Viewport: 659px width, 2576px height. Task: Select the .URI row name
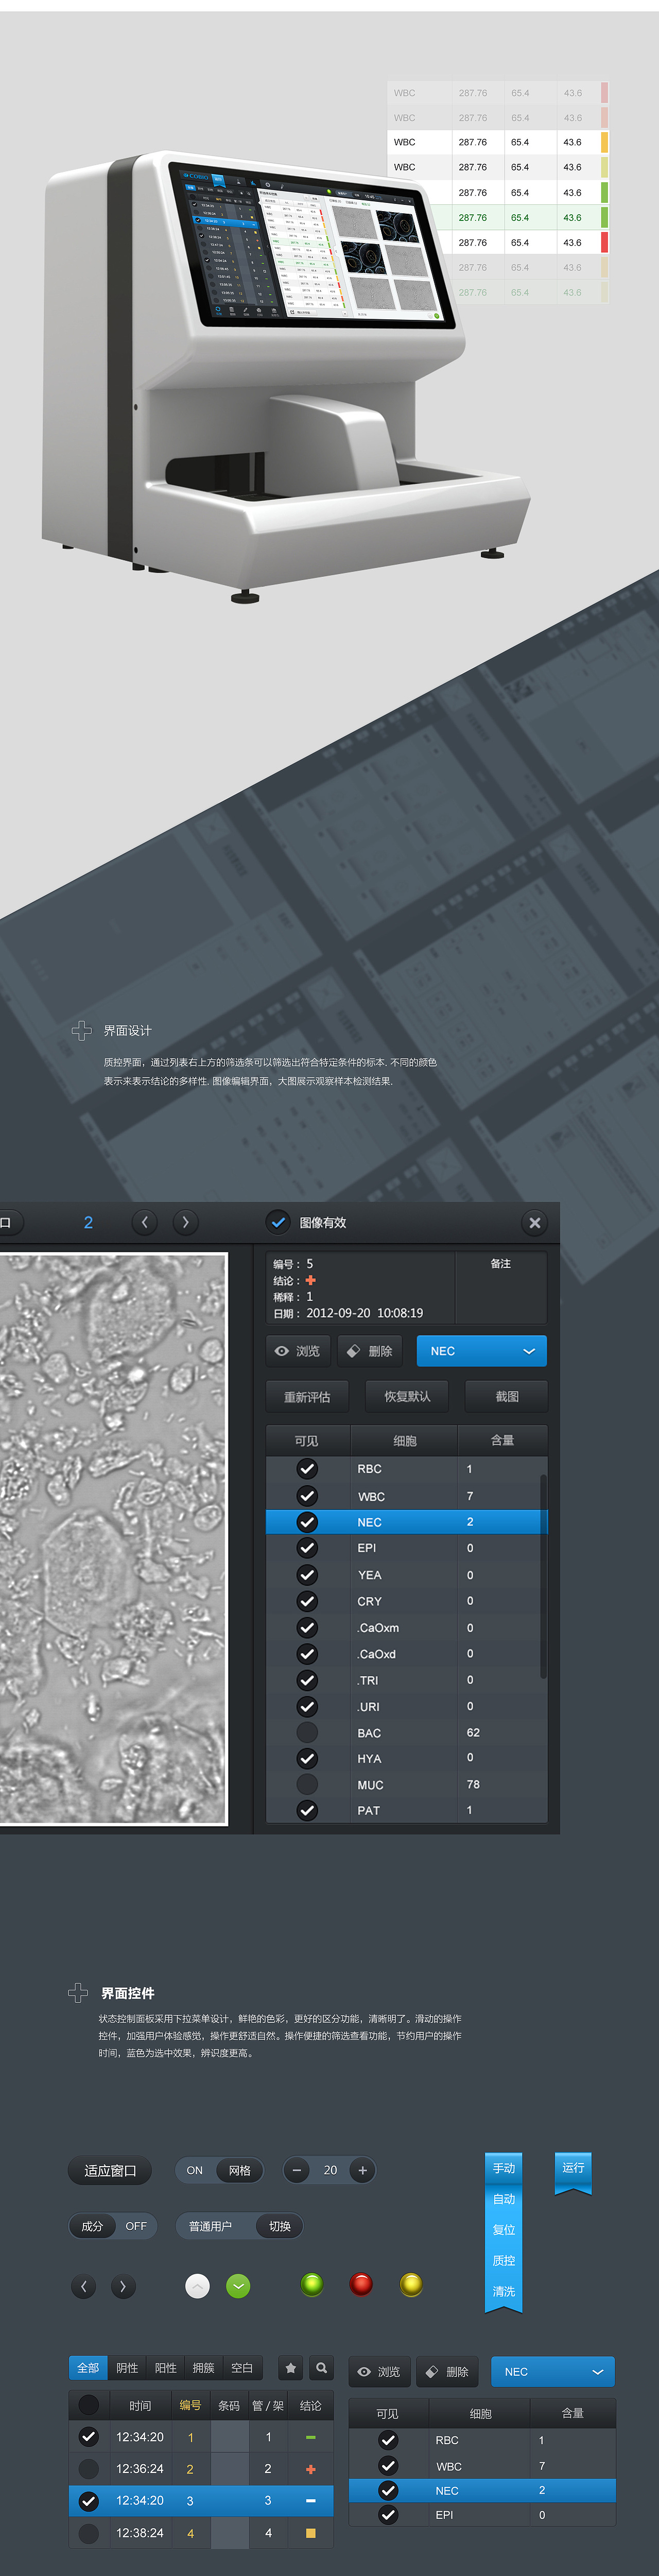pyautogui.click(x=368, y=1707)
